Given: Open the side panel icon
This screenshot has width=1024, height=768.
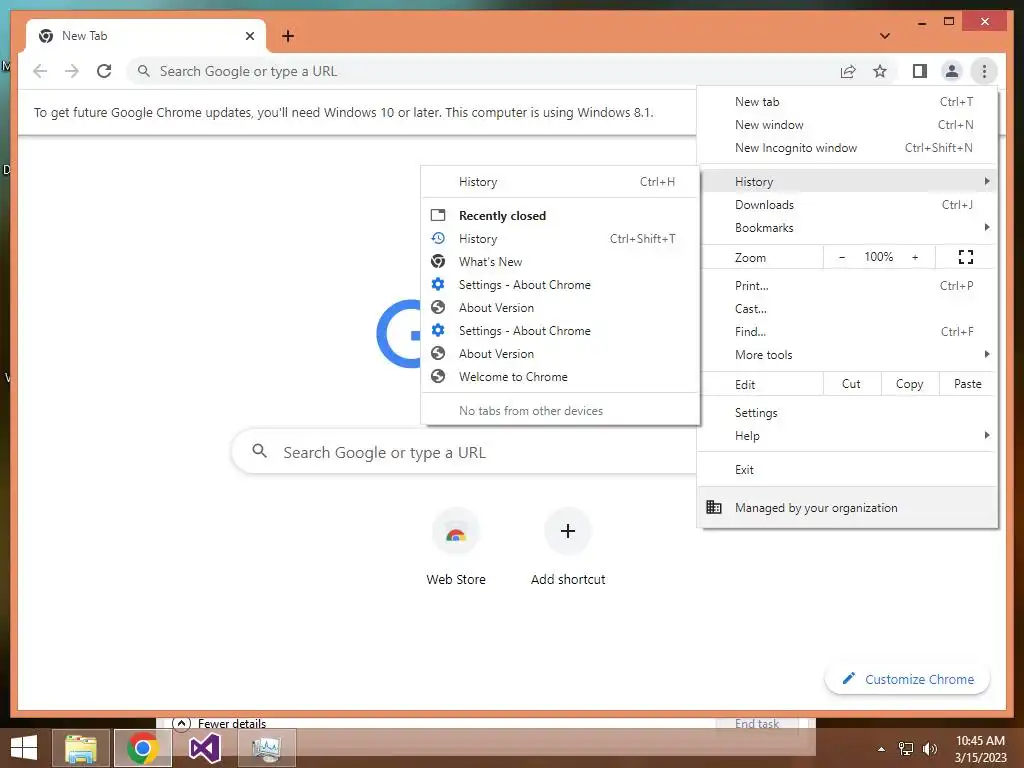Looking at the screenshot, I should 920,71.
